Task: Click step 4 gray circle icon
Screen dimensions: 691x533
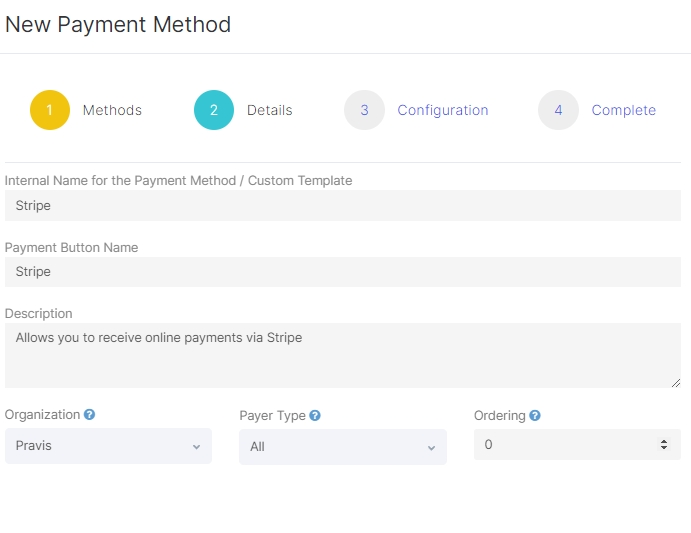Action: click(x=558, y=110)
